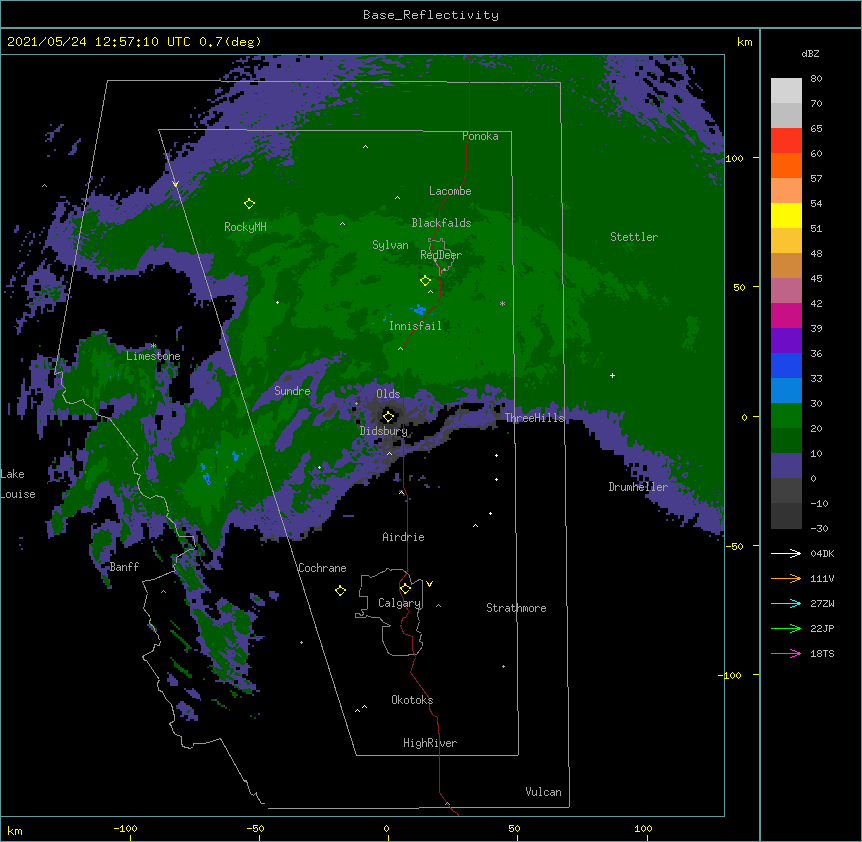Click the Olds city label
Screen dimensions: 862x842
pyautogui.click(x=388, y=394)
